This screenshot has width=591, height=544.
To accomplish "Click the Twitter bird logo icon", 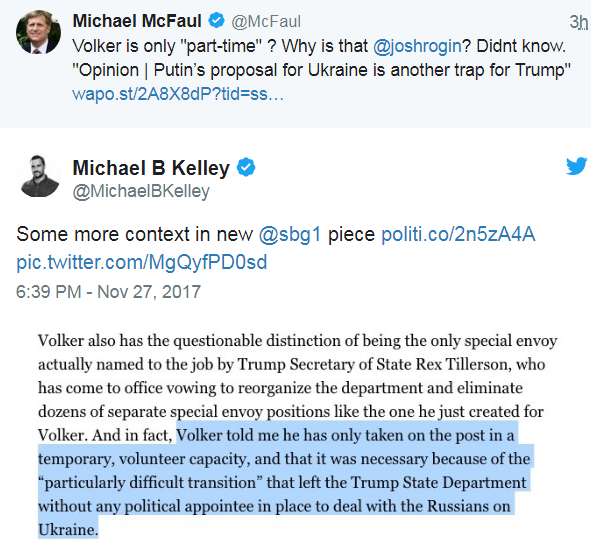I will pos(576,166).
